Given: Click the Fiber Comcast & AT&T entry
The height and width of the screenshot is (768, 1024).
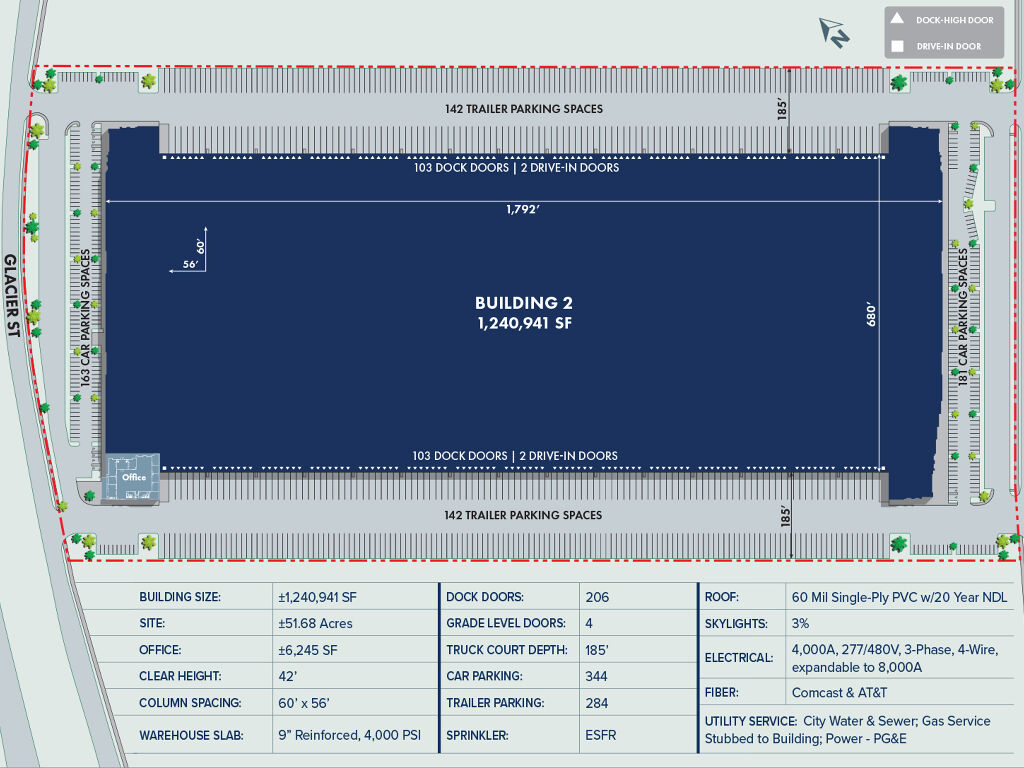Looking at the screenshot, I should (x=856, y=692).
